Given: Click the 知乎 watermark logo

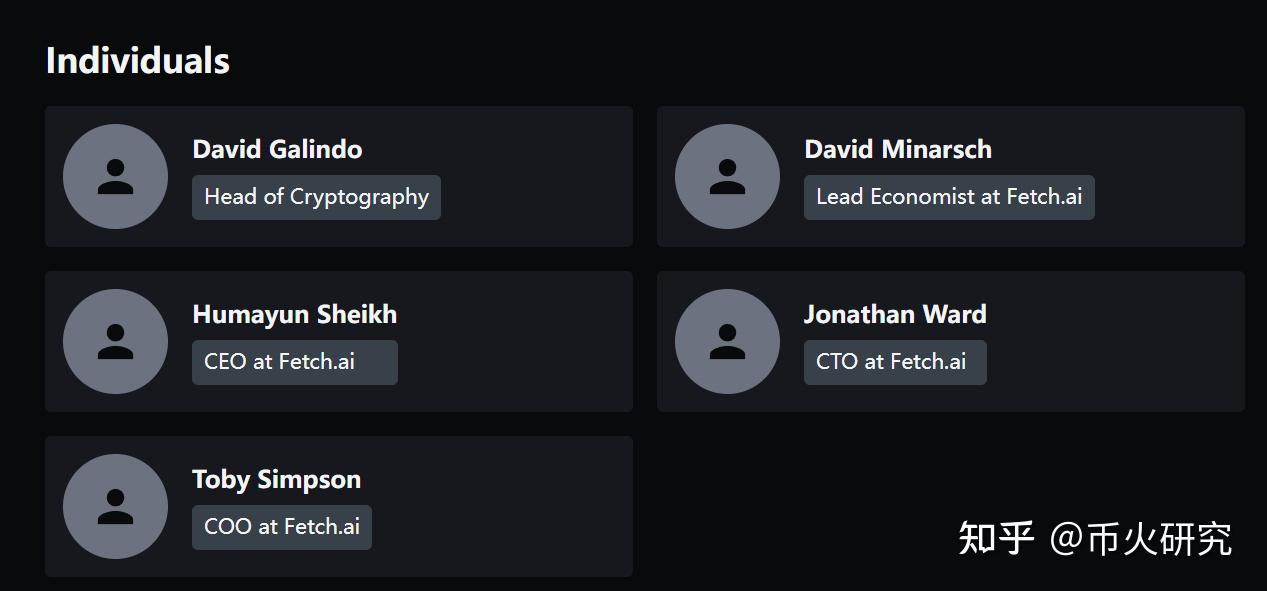Looking at the screenshot, I should (995, 538).
